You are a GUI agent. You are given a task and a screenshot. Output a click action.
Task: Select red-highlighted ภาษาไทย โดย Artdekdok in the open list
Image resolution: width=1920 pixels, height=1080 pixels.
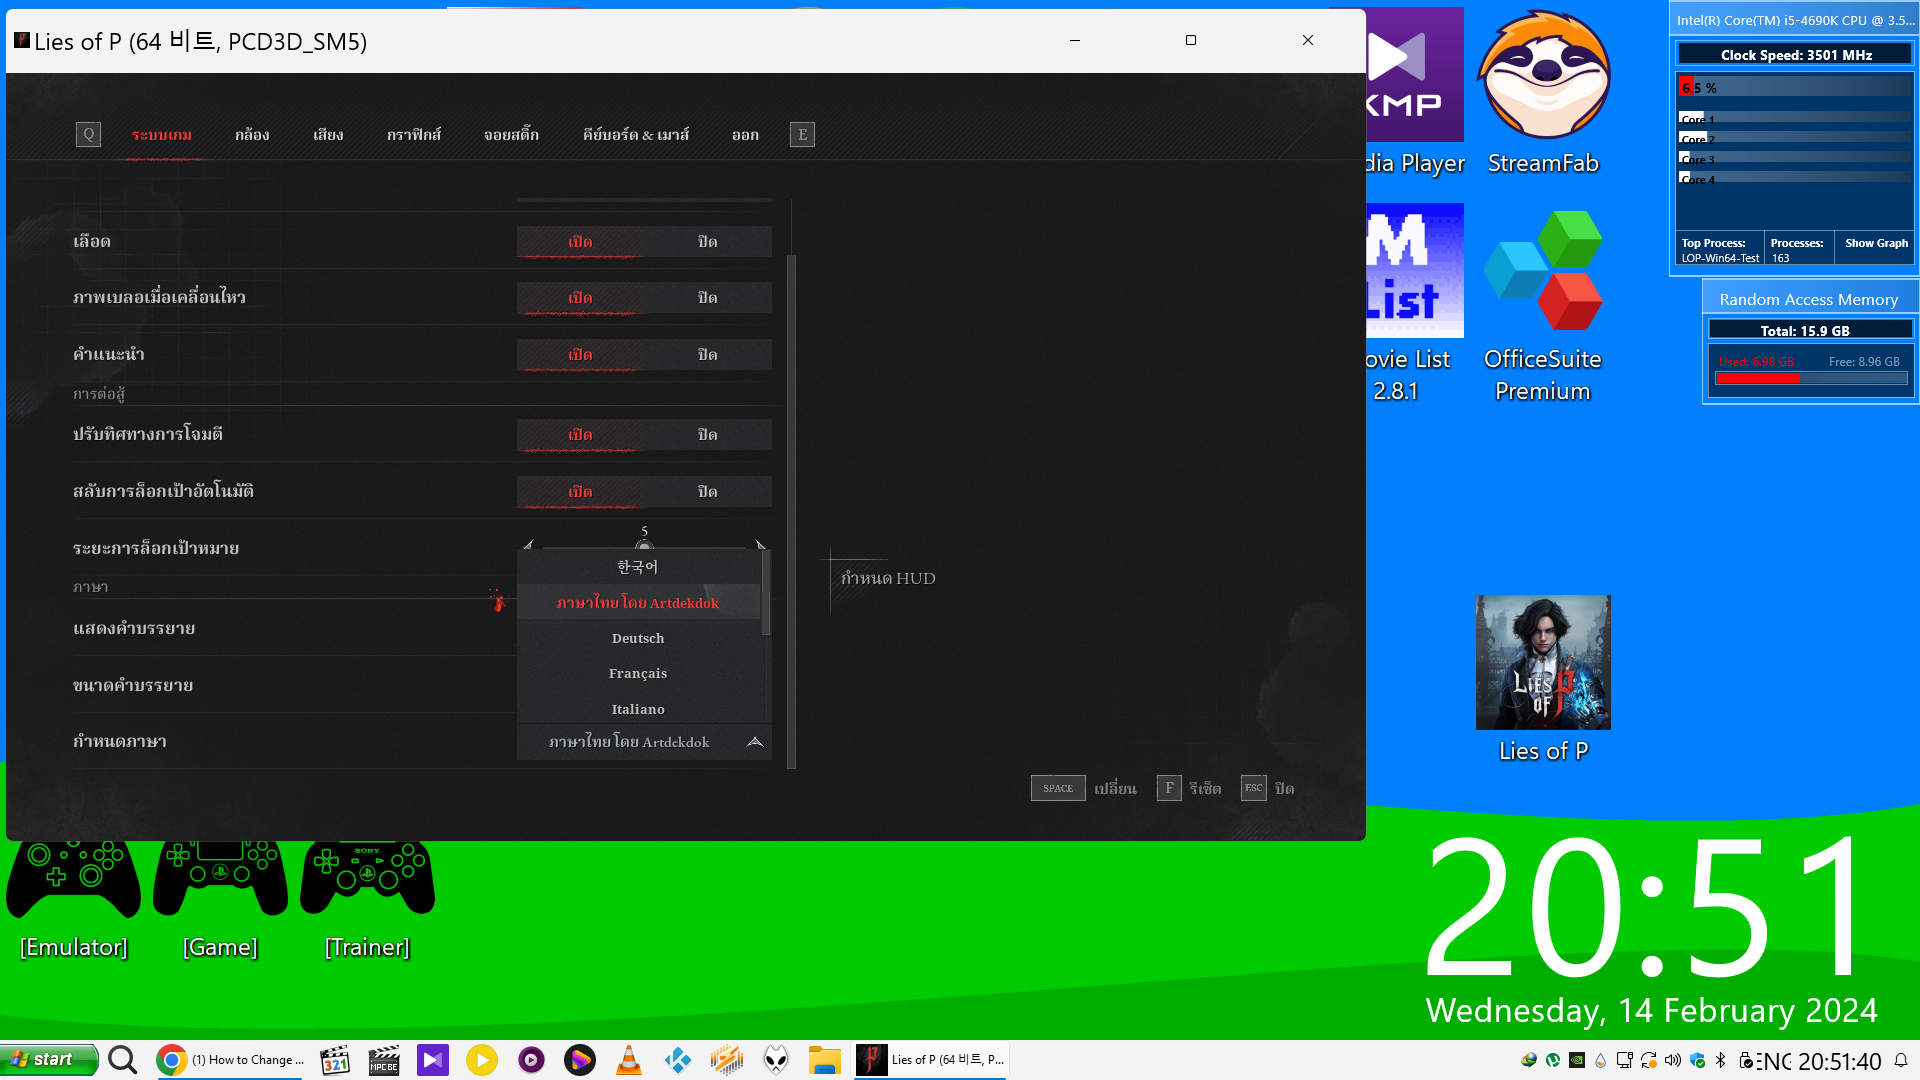(x=638, y=603)
